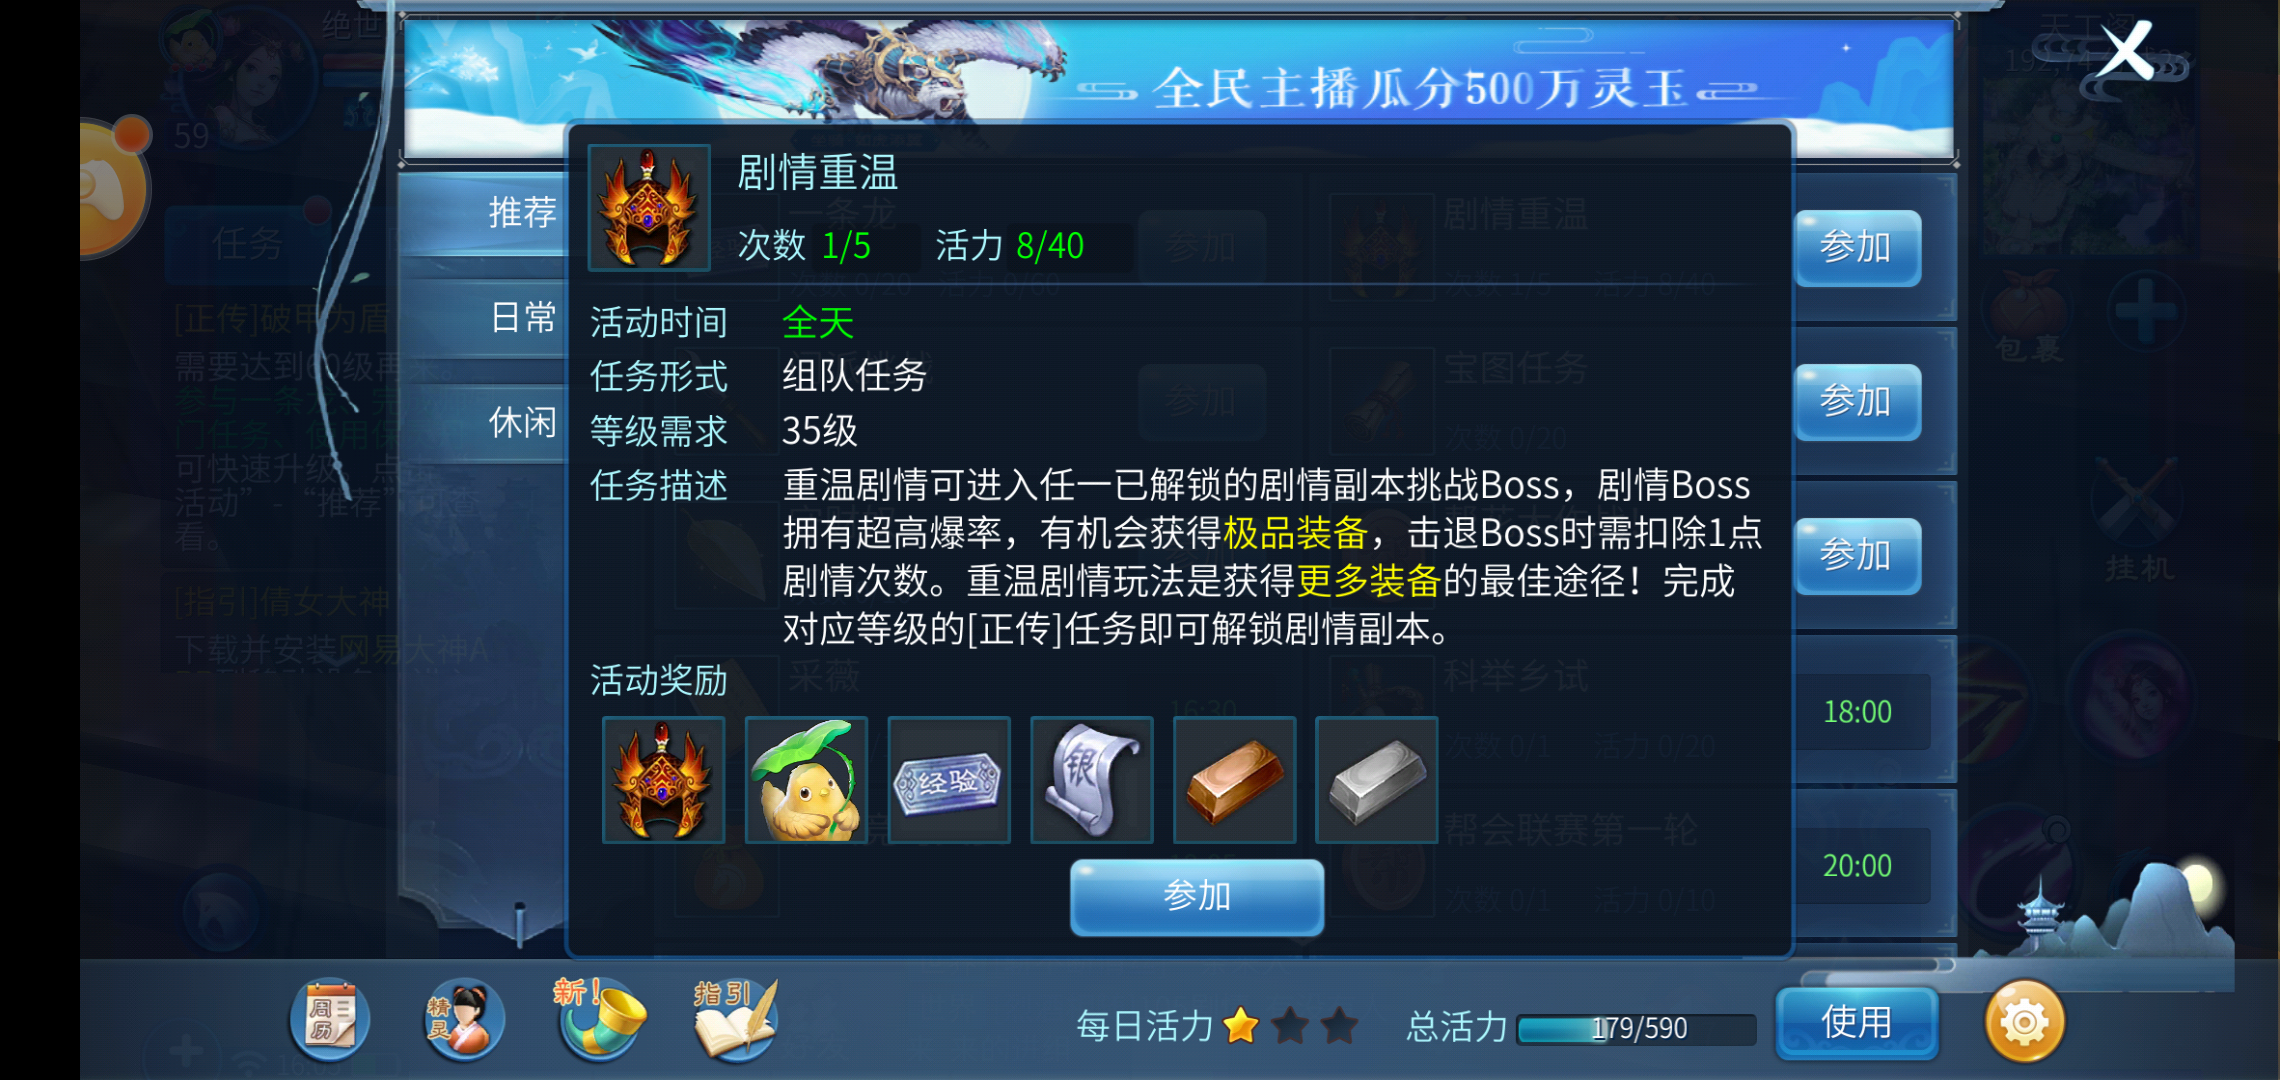This screenshot has height=1080, width=2280.
Task: Click the 使用 button
Action: tap(1857, 1023)
